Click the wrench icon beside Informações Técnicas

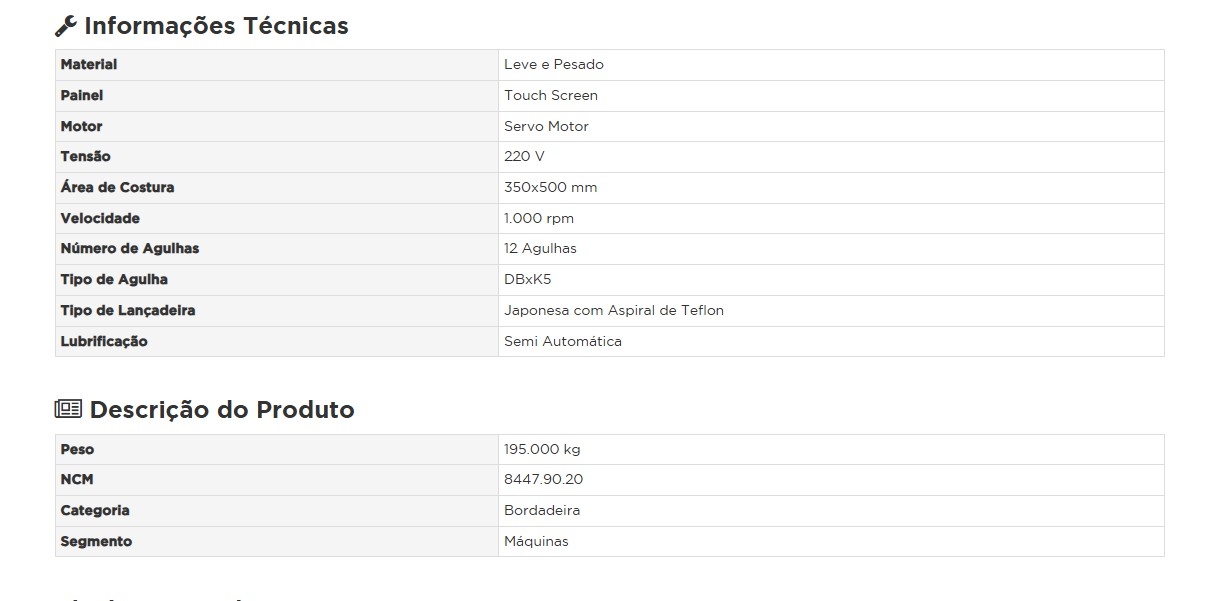tap(66, 26)
